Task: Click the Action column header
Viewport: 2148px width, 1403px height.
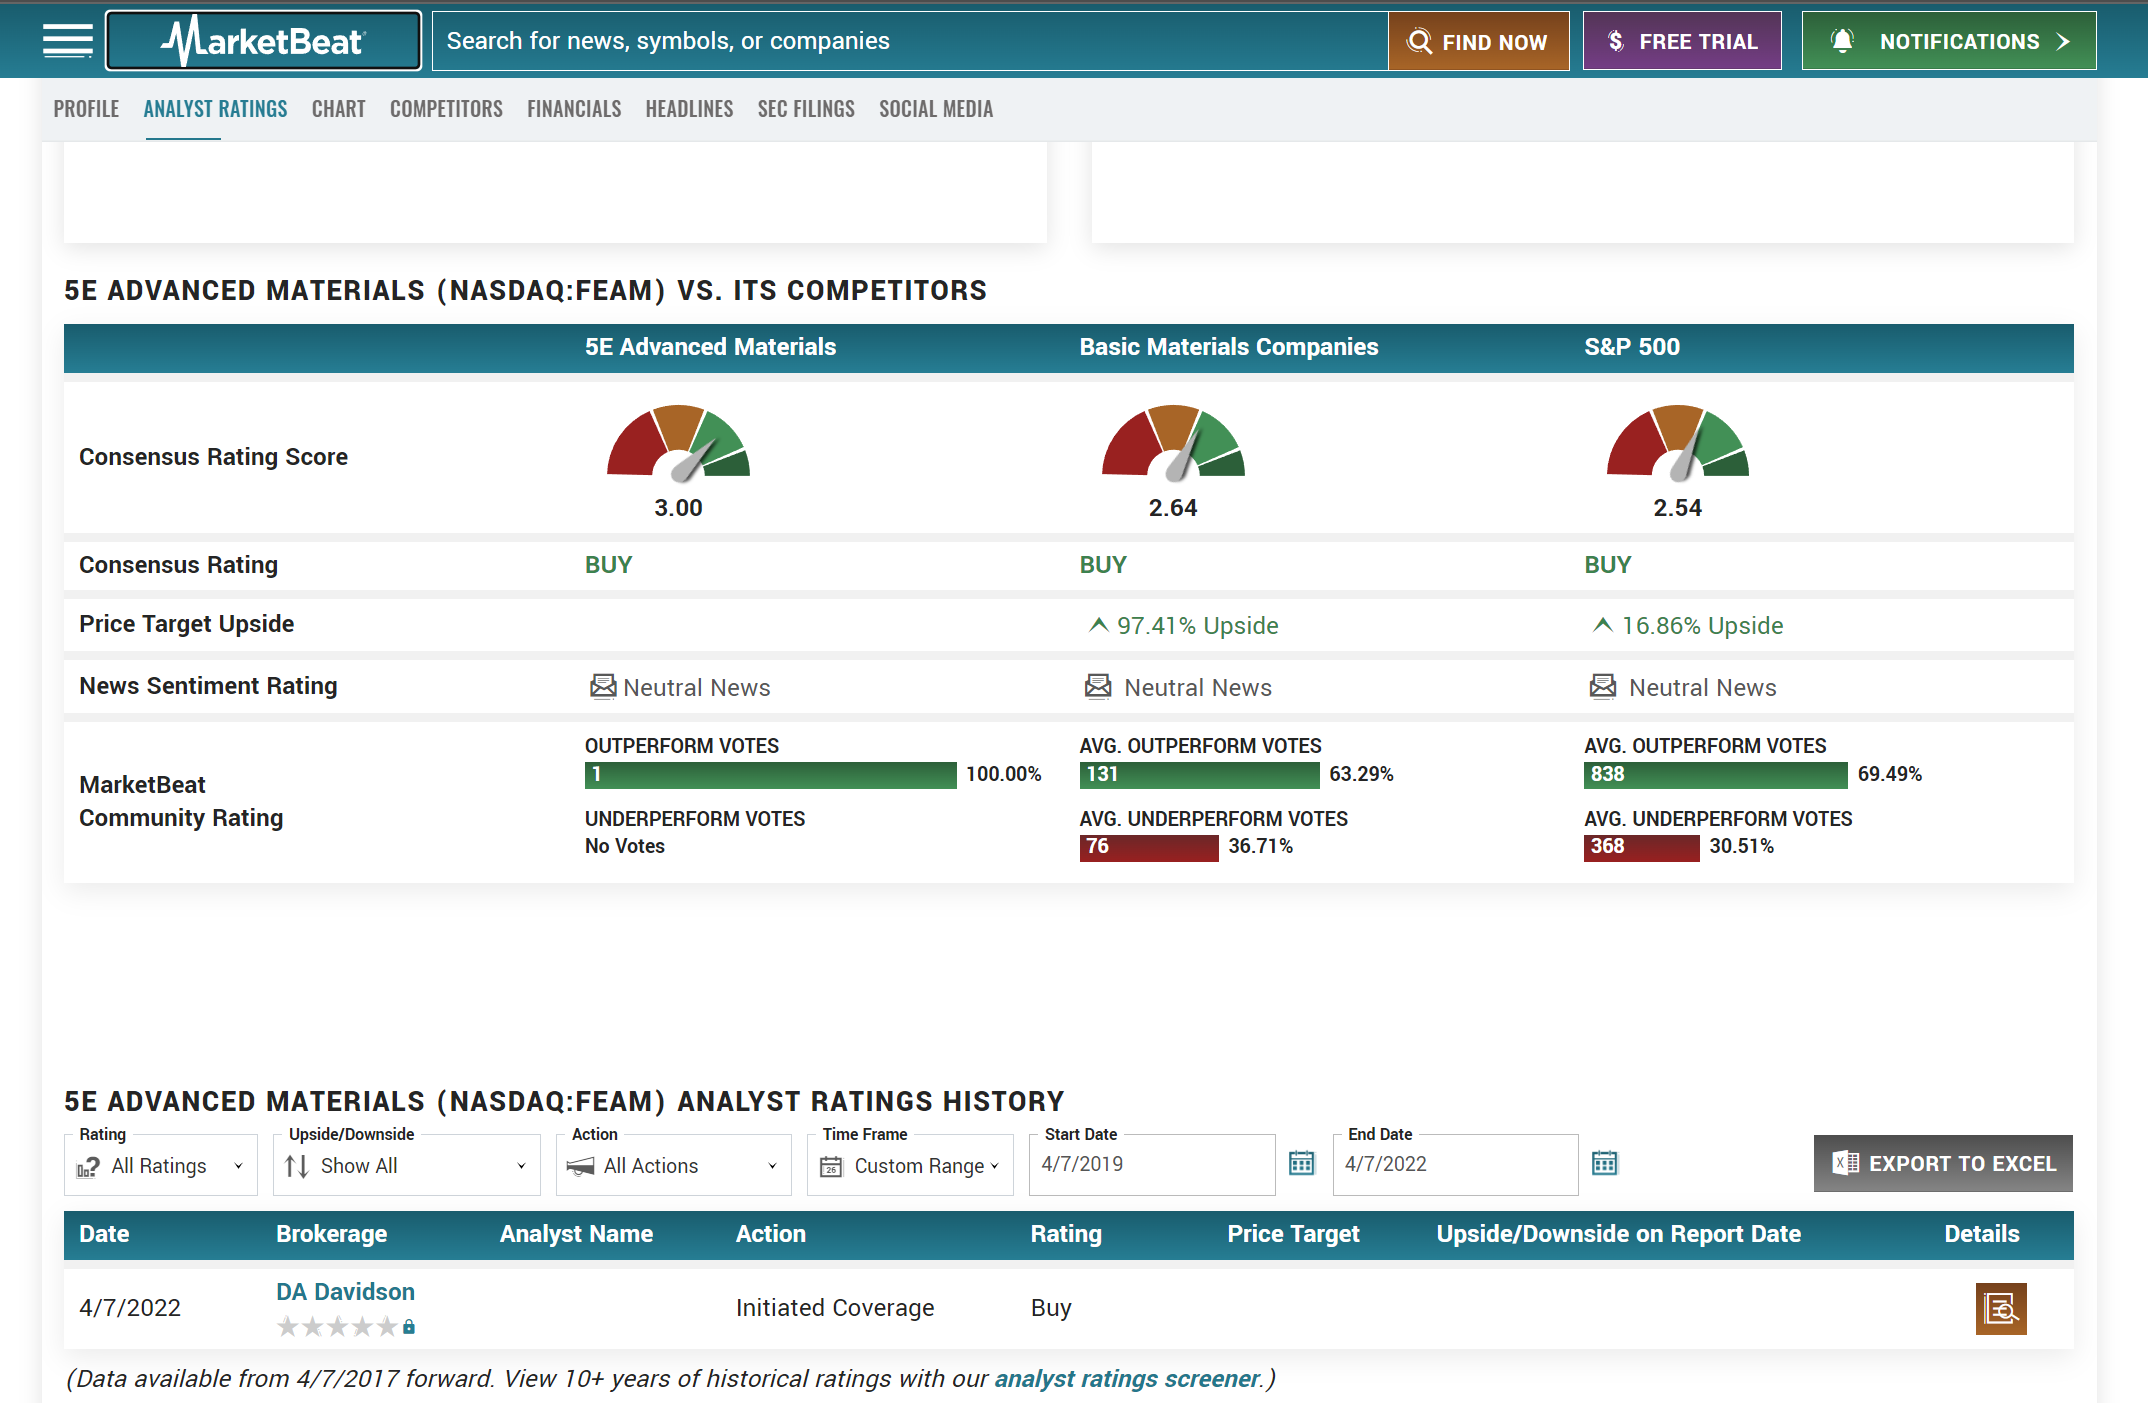Action: click(x=770, y=1234)
